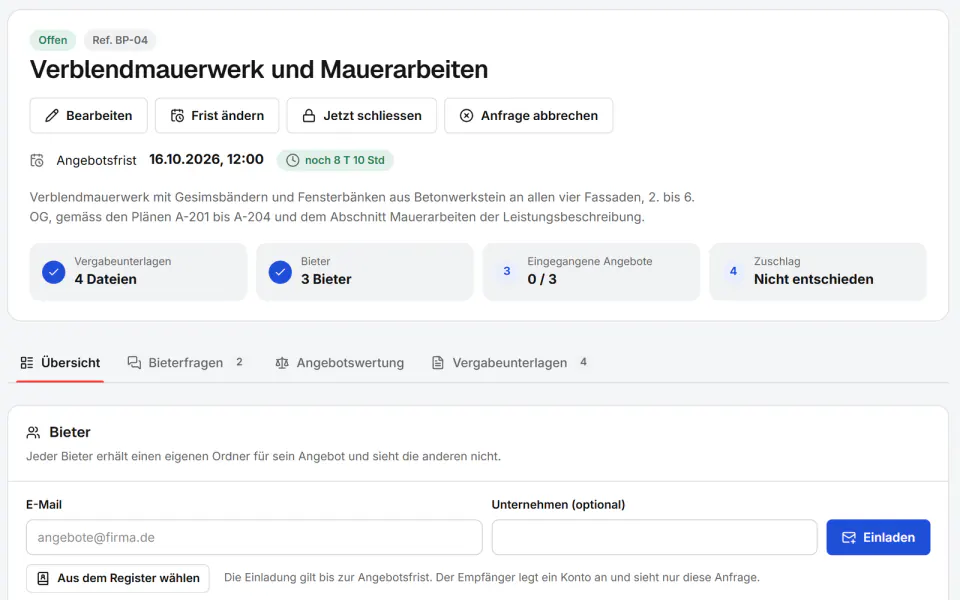Cancel request via Anfrage abbrechen
Viewport: 960px width, 600px height.
tap(528, 116)
